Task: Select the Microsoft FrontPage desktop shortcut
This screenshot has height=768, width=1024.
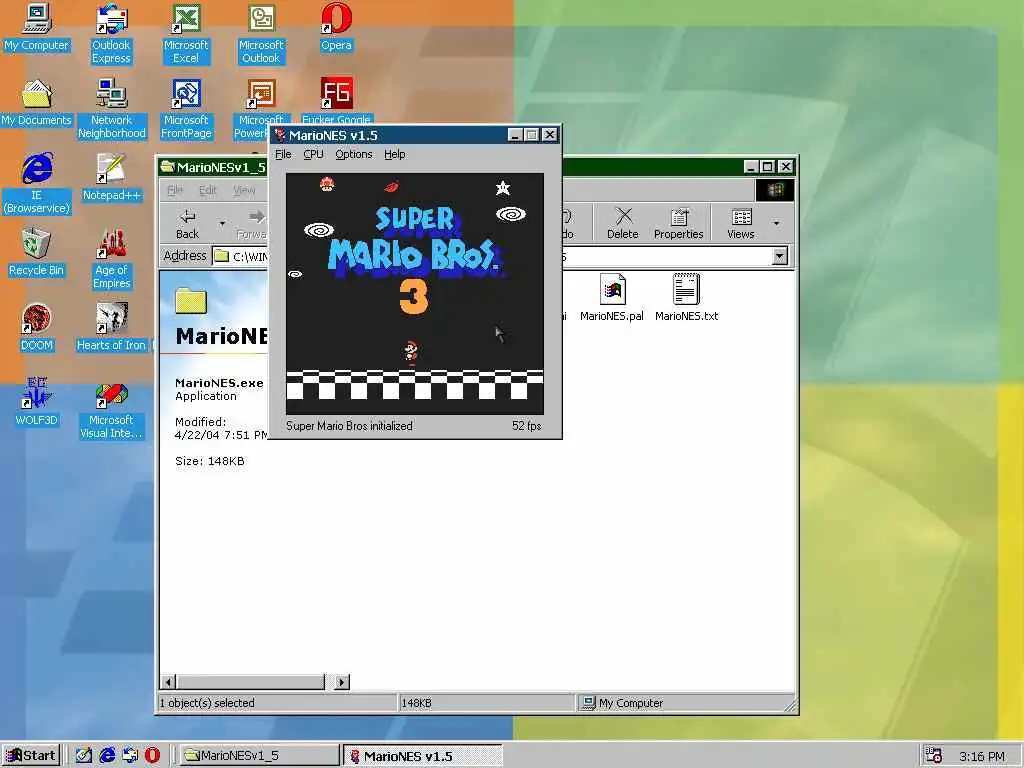Action: coord(186,108)
